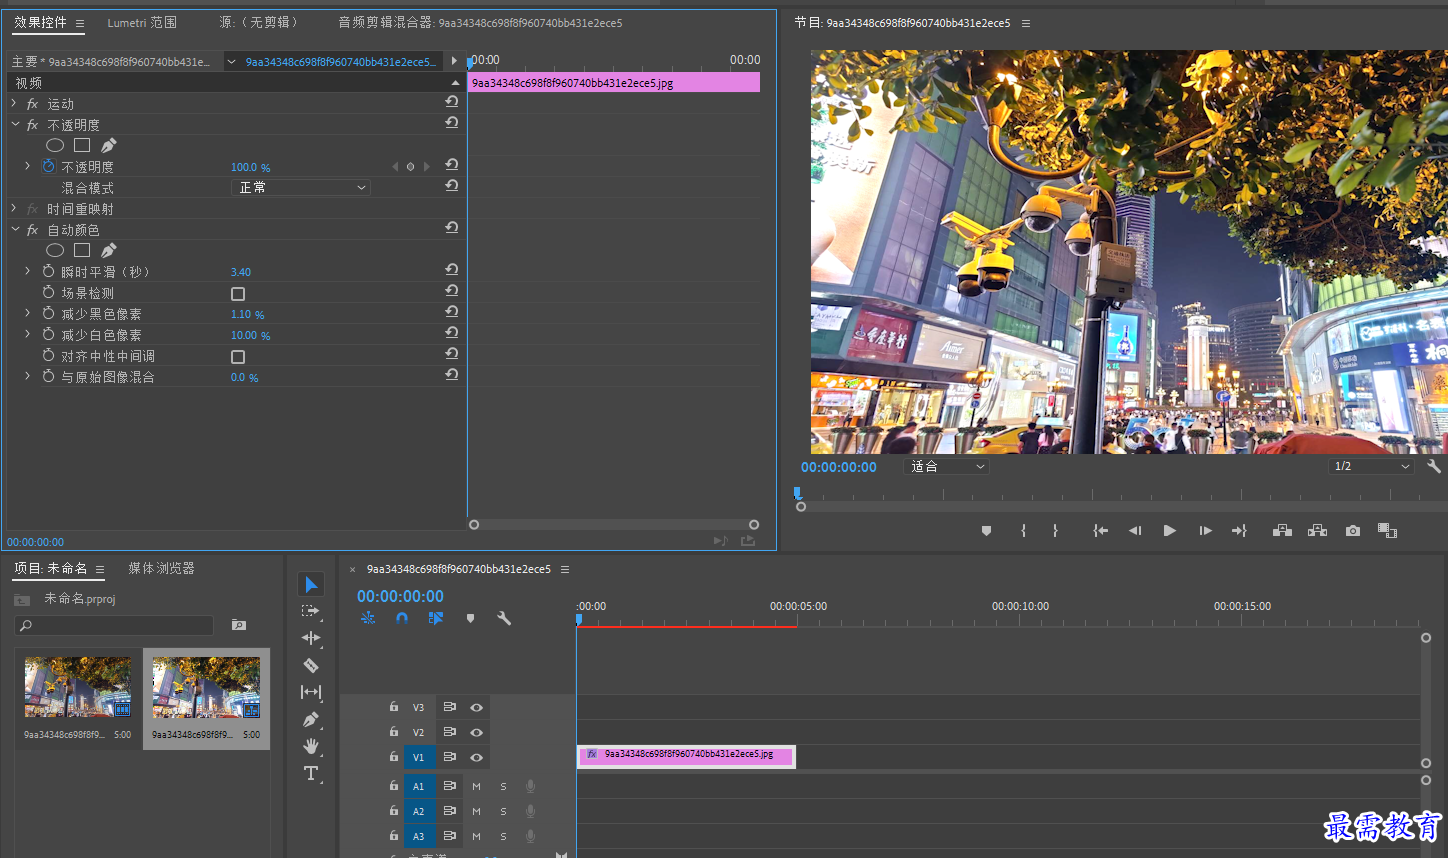
Task: Expand Temporal Smoothing parameter
Action: [28, 271]
